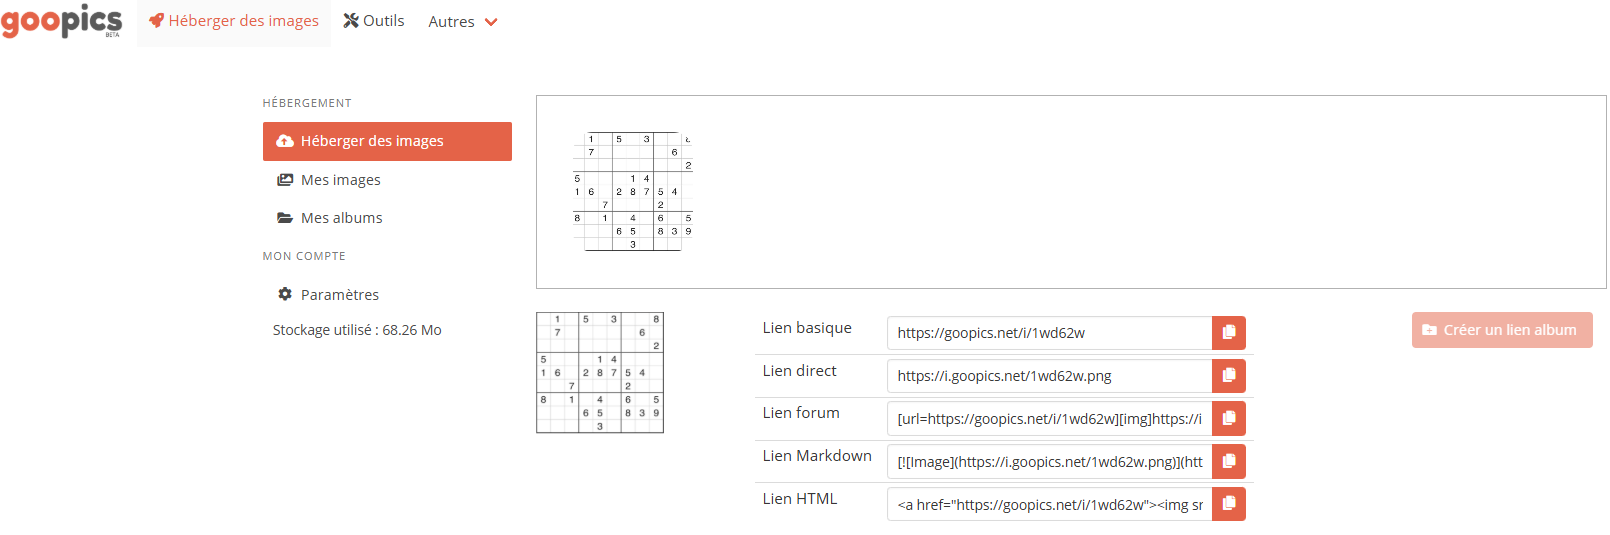Open Héberger des images in top navigation
The image size is (1610, 535).
tap(234, 21)
